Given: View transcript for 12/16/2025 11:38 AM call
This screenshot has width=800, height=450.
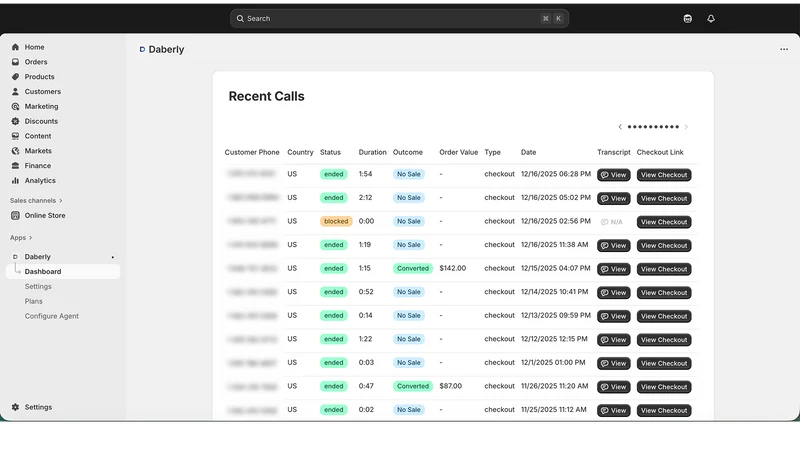Looking at the screenshot, I should tap(613, 245).
